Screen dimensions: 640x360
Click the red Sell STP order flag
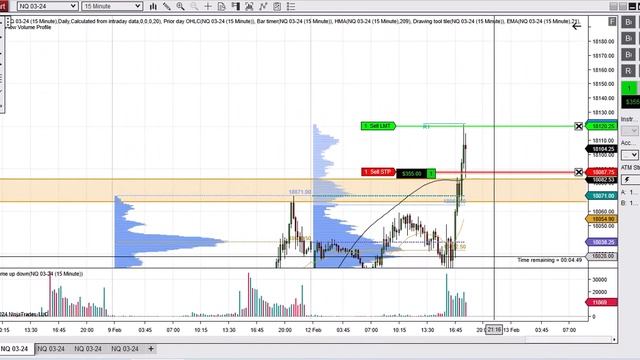coord(378,172)
